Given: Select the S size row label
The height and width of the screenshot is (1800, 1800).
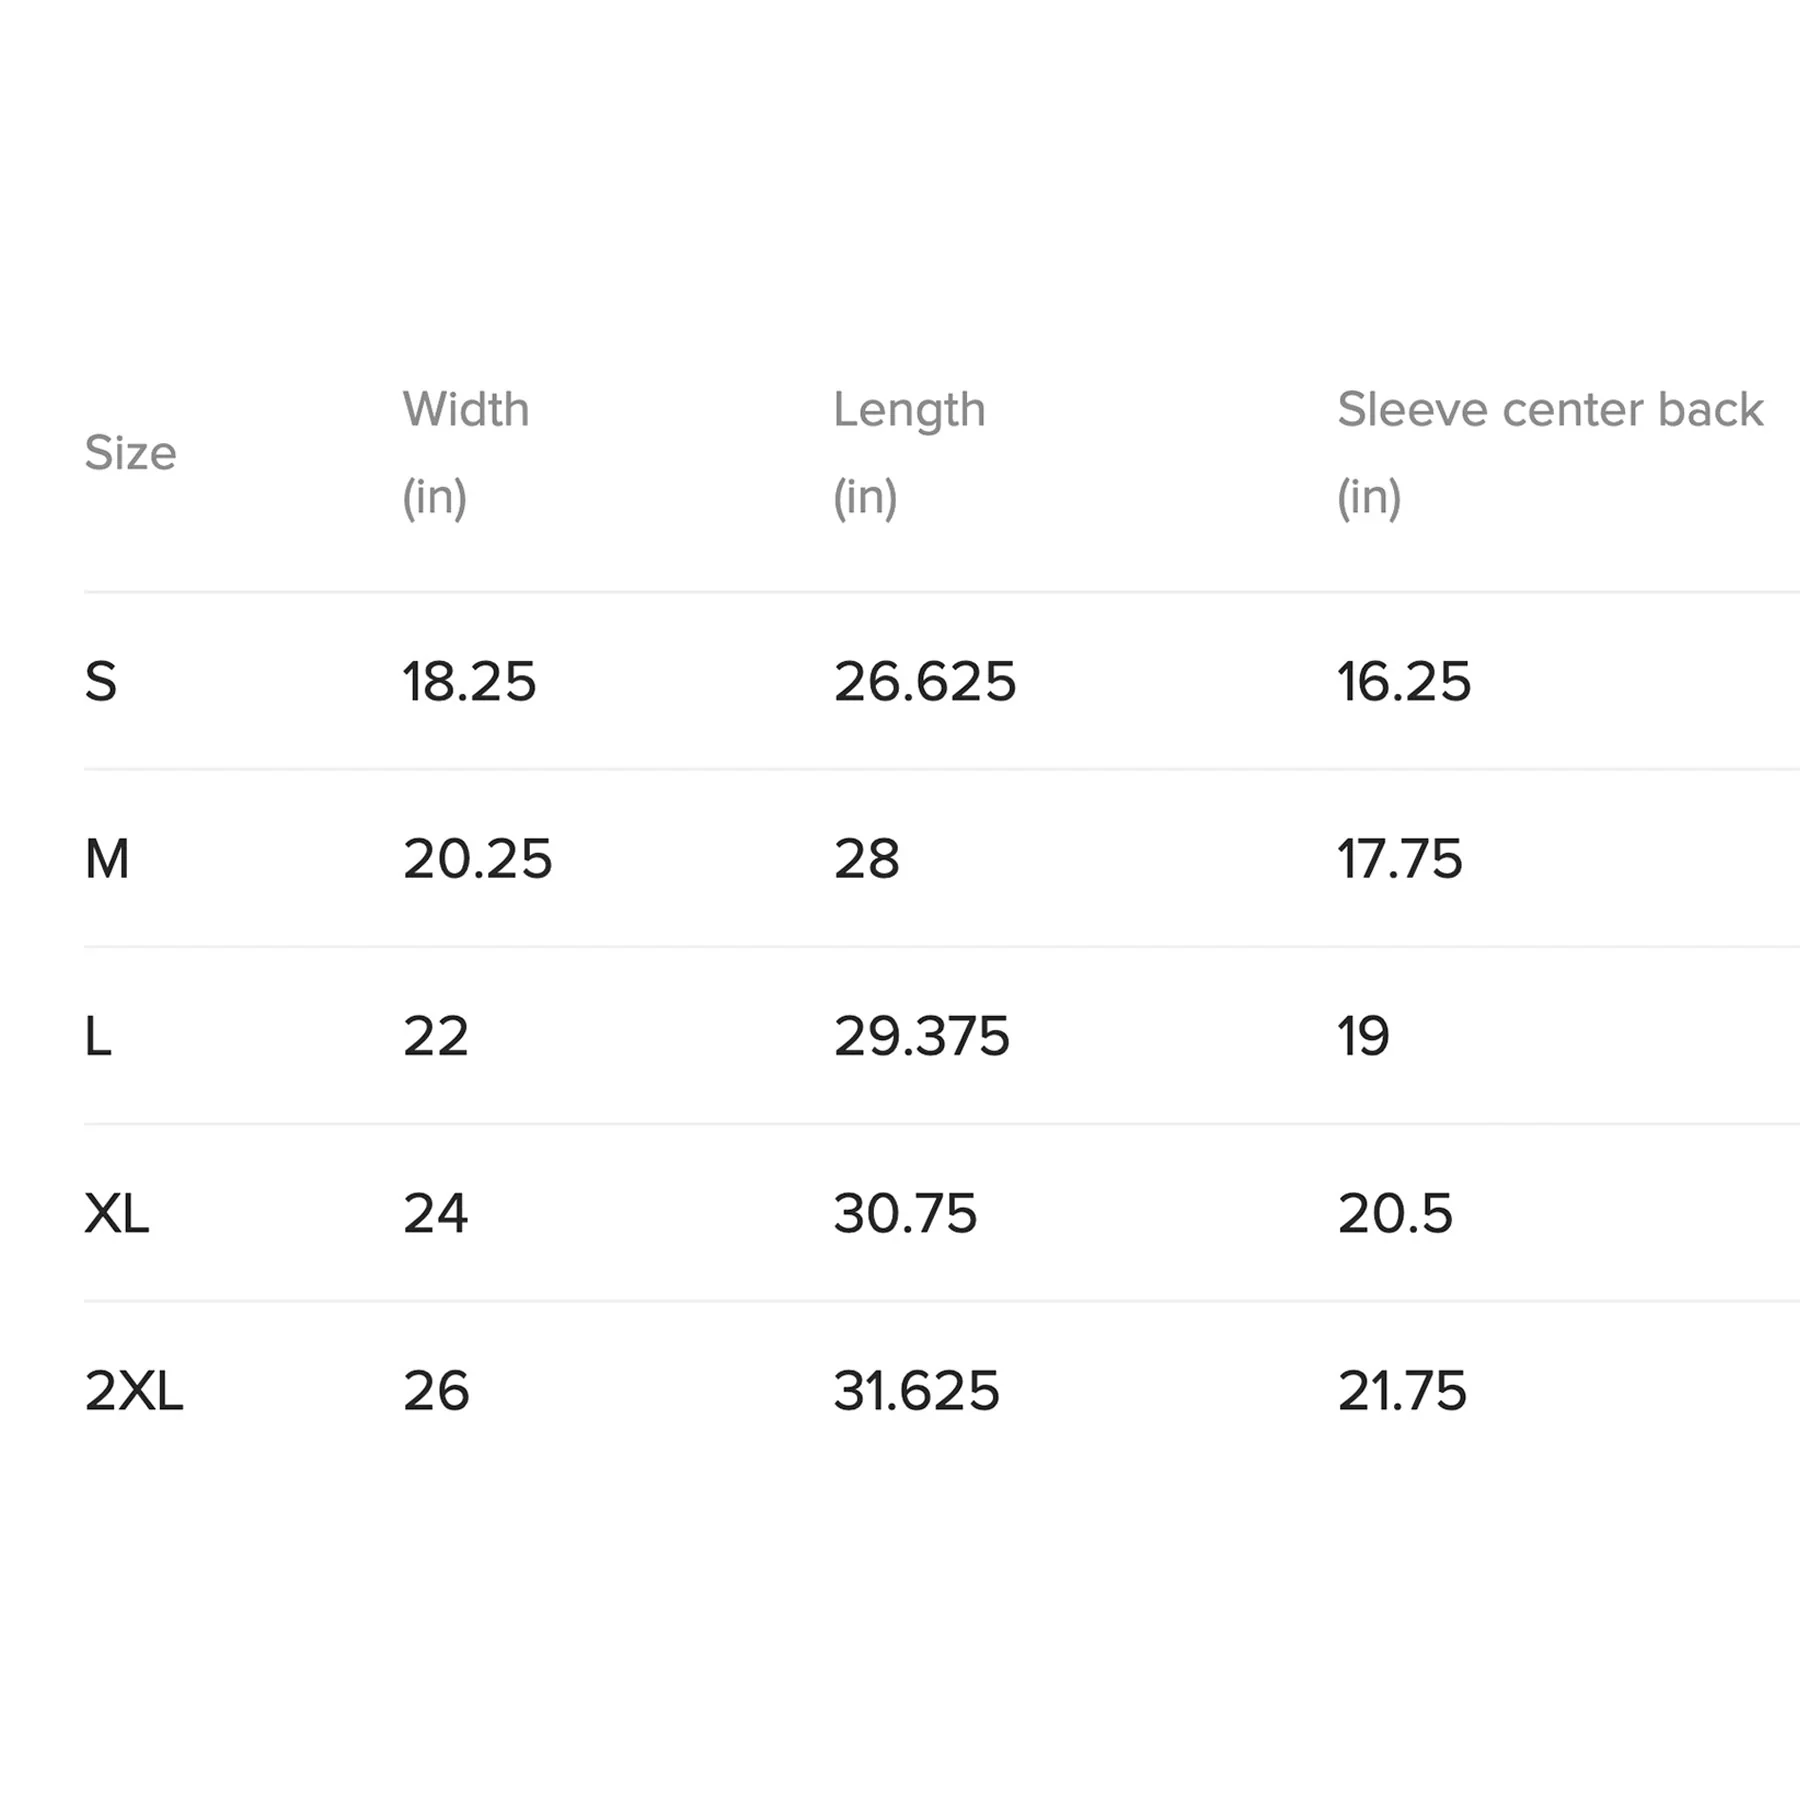Looking at the screenshot, I should 100,682.
